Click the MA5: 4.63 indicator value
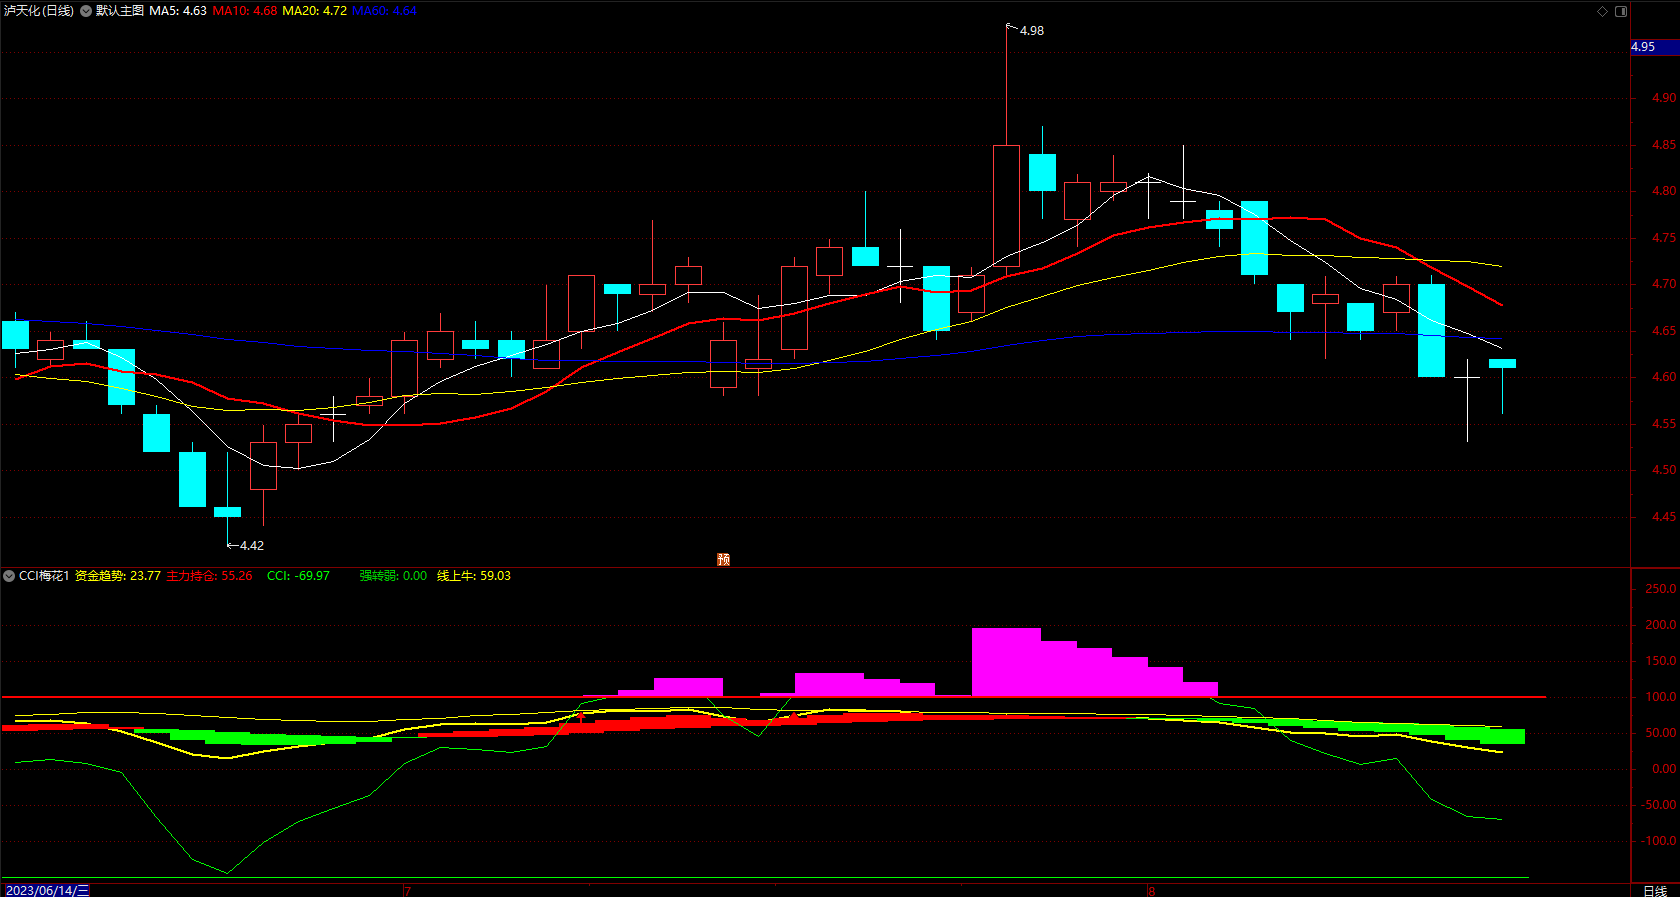Viewport: 1680px width, 897px height. pos(178,11)
